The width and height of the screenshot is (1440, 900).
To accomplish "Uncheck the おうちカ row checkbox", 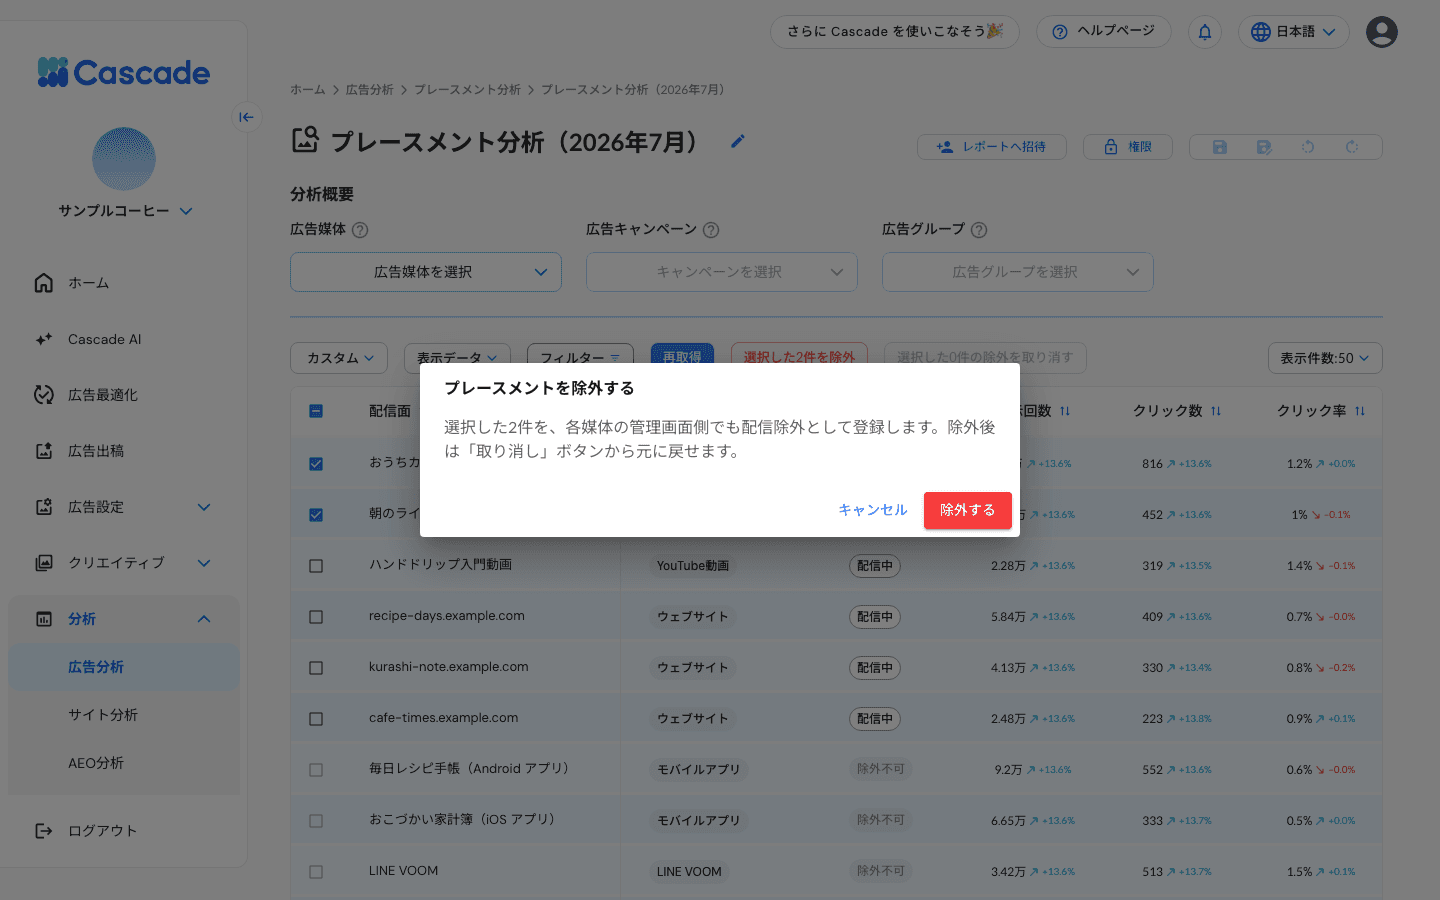I will (x=316, y=464).
